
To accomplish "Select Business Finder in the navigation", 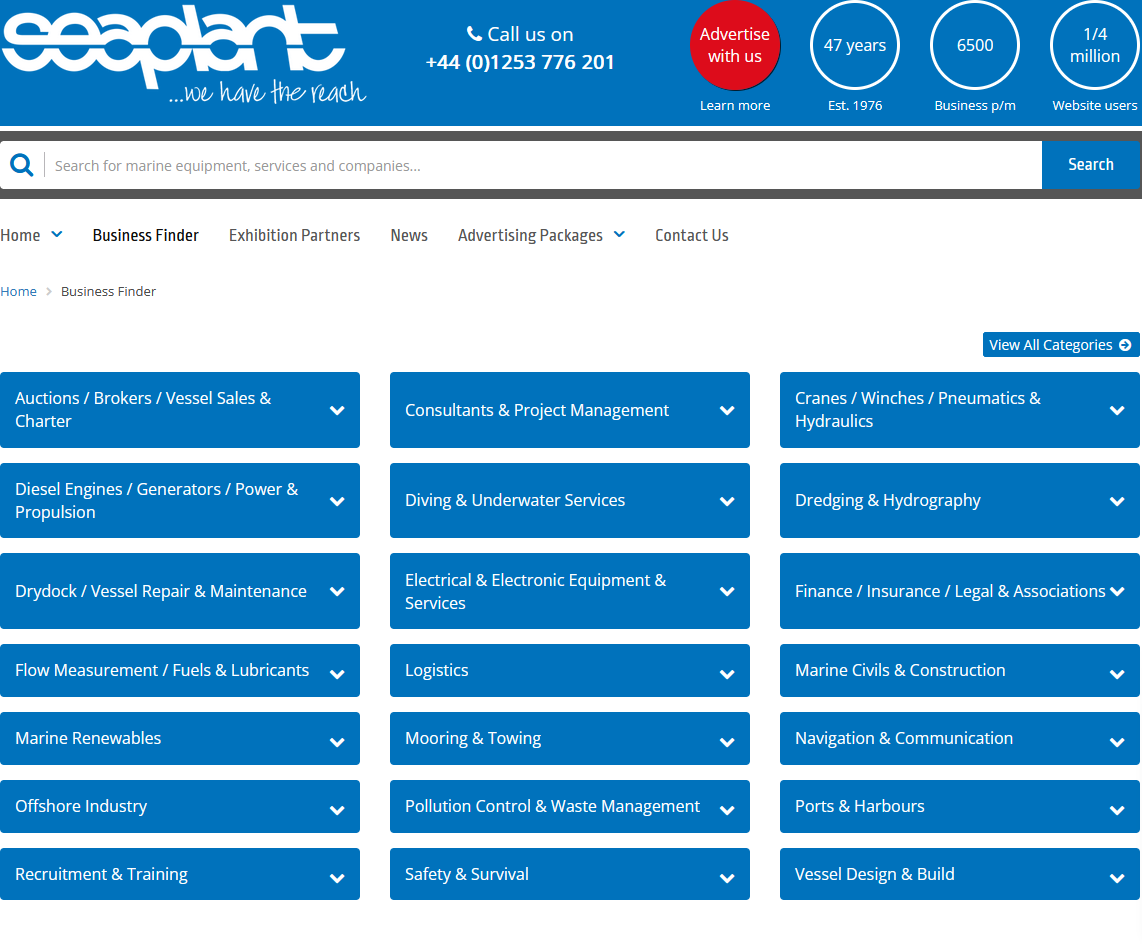I will click(x=146, y=235).
